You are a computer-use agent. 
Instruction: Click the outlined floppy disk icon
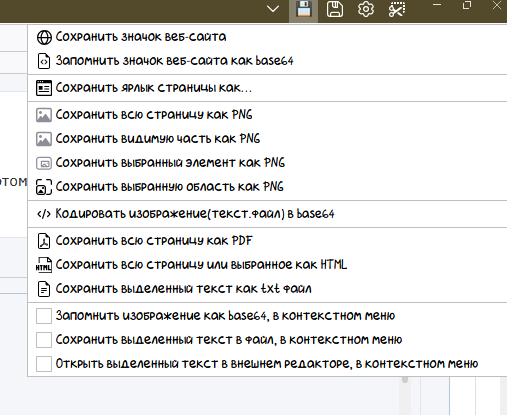pos(335,9)
